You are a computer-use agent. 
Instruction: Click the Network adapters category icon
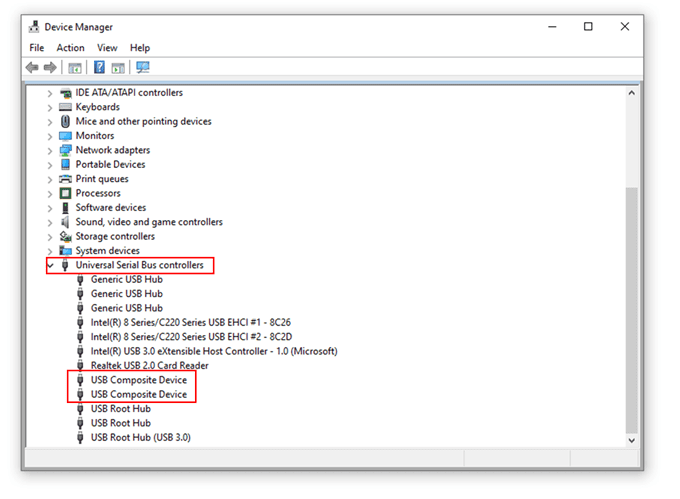pyautogui.click(x=66, y=150)
